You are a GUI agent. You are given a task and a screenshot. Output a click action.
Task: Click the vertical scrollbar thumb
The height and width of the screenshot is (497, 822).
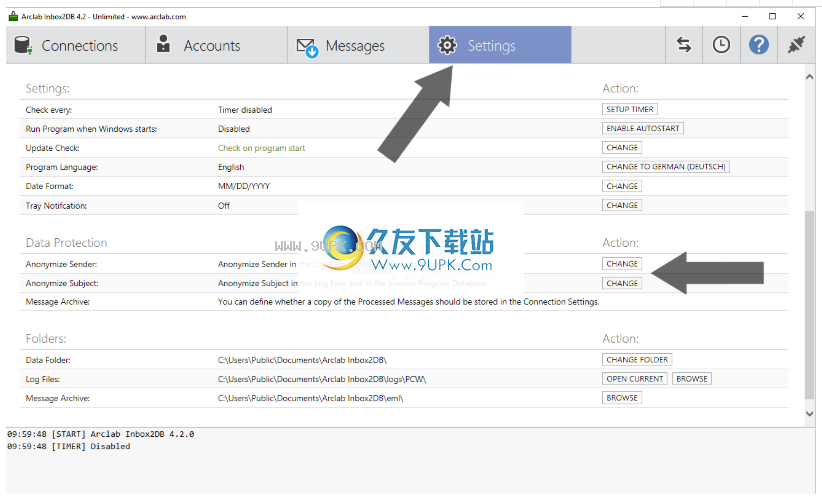809,304
